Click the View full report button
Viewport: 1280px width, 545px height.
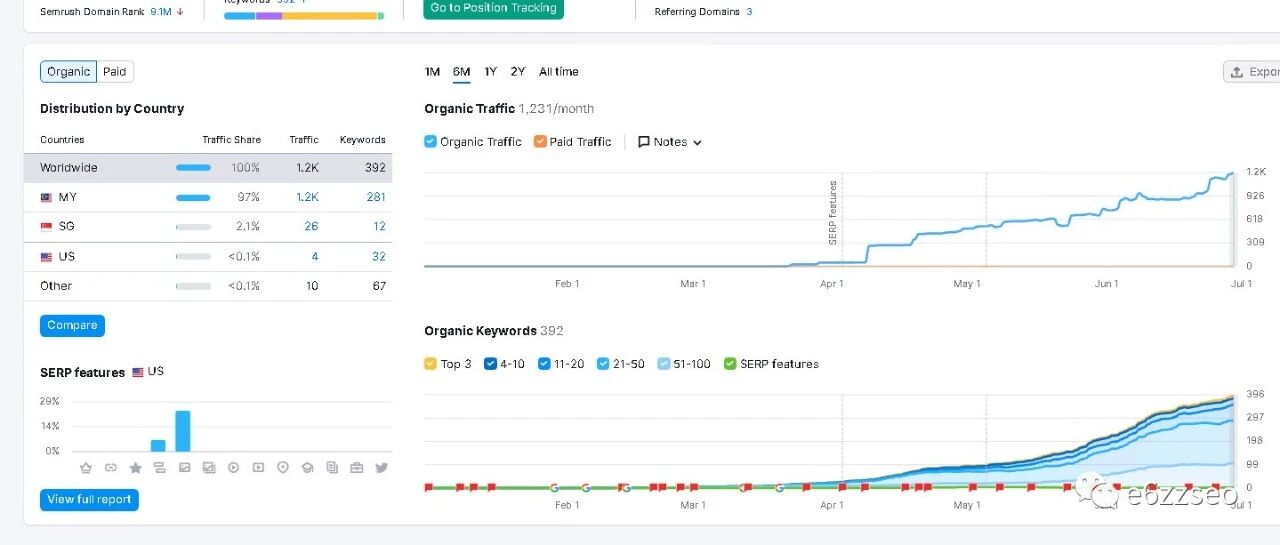(89, 500)
